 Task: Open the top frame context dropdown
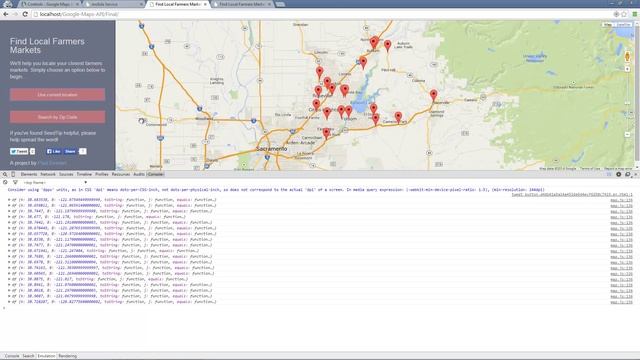(x=55, y=182)
